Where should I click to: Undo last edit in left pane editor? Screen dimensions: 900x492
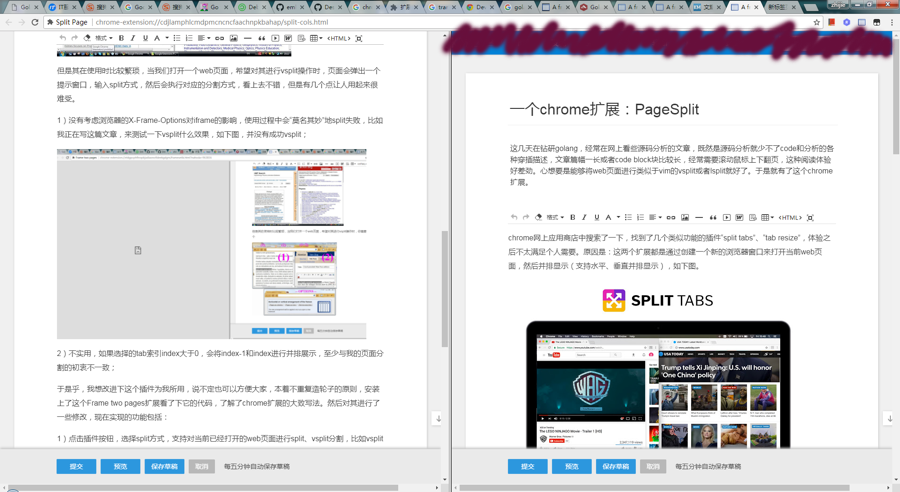(63, 38)
